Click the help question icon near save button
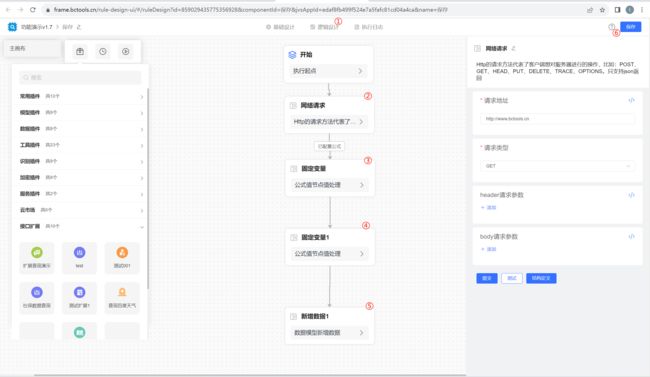The image size is (650, 377). tap(611, 27)
